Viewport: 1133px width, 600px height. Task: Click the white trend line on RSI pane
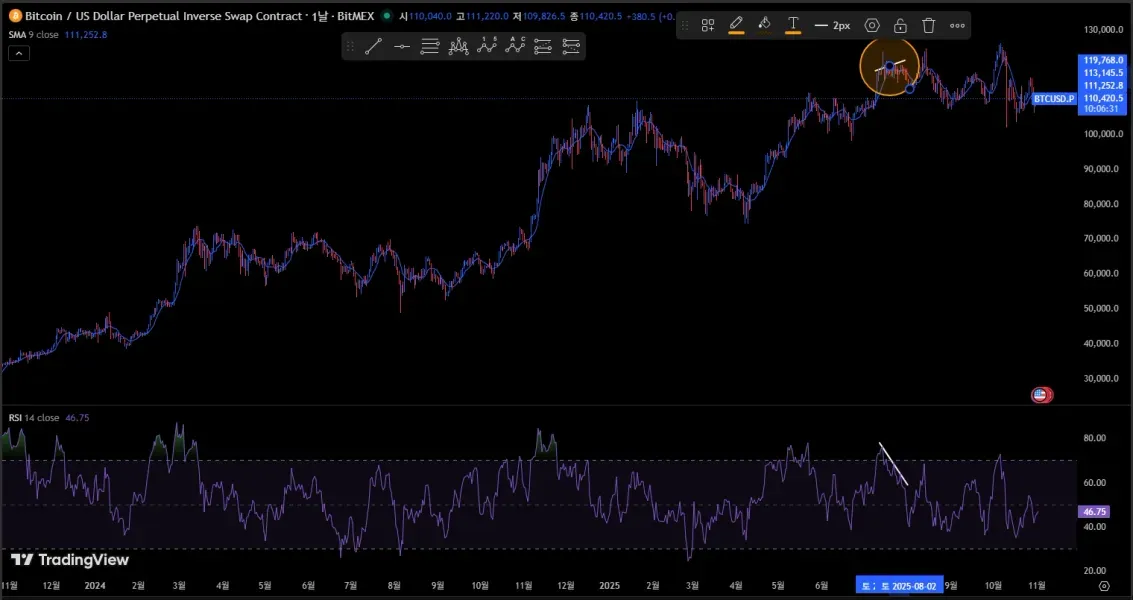pos(893,463)
